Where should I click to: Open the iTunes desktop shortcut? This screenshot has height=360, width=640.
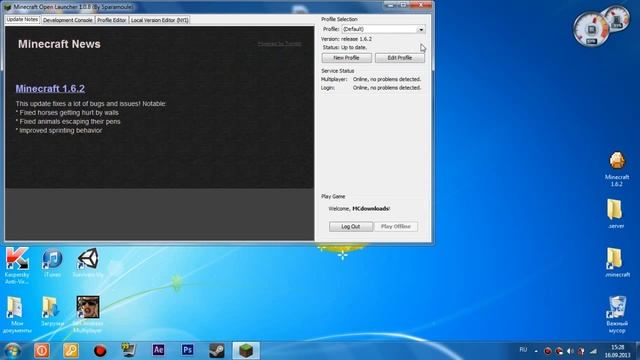click(52, 263)
